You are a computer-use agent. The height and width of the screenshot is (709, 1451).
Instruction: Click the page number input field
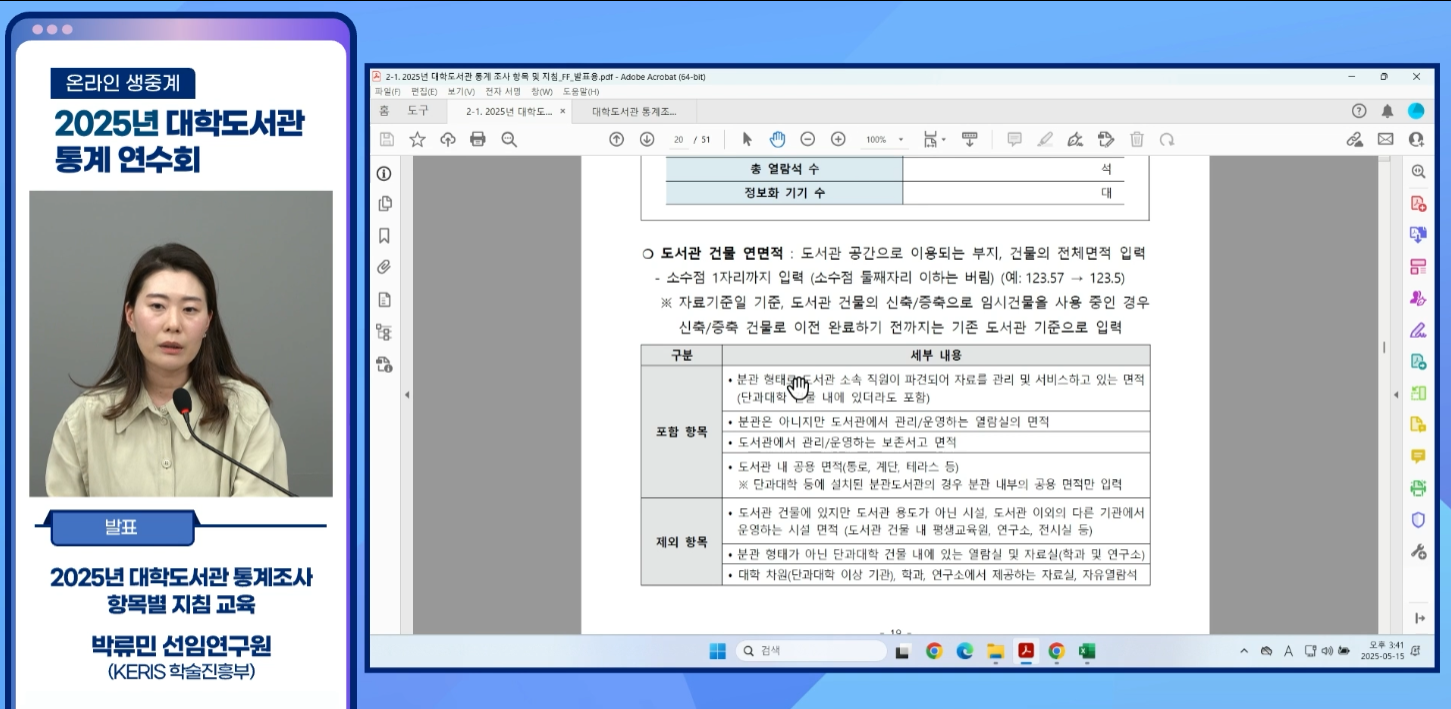pyautogui.click(x=680, y=139)
